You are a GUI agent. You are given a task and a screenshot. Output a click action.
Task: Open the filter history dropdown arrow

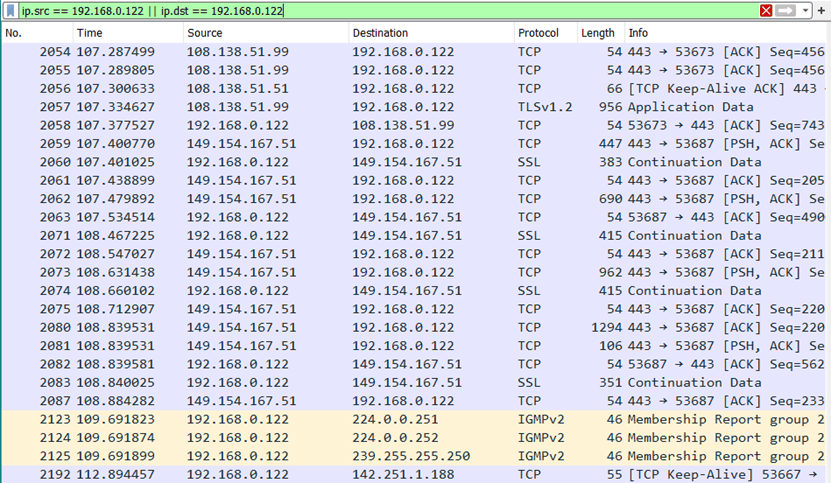click(805, 11)
